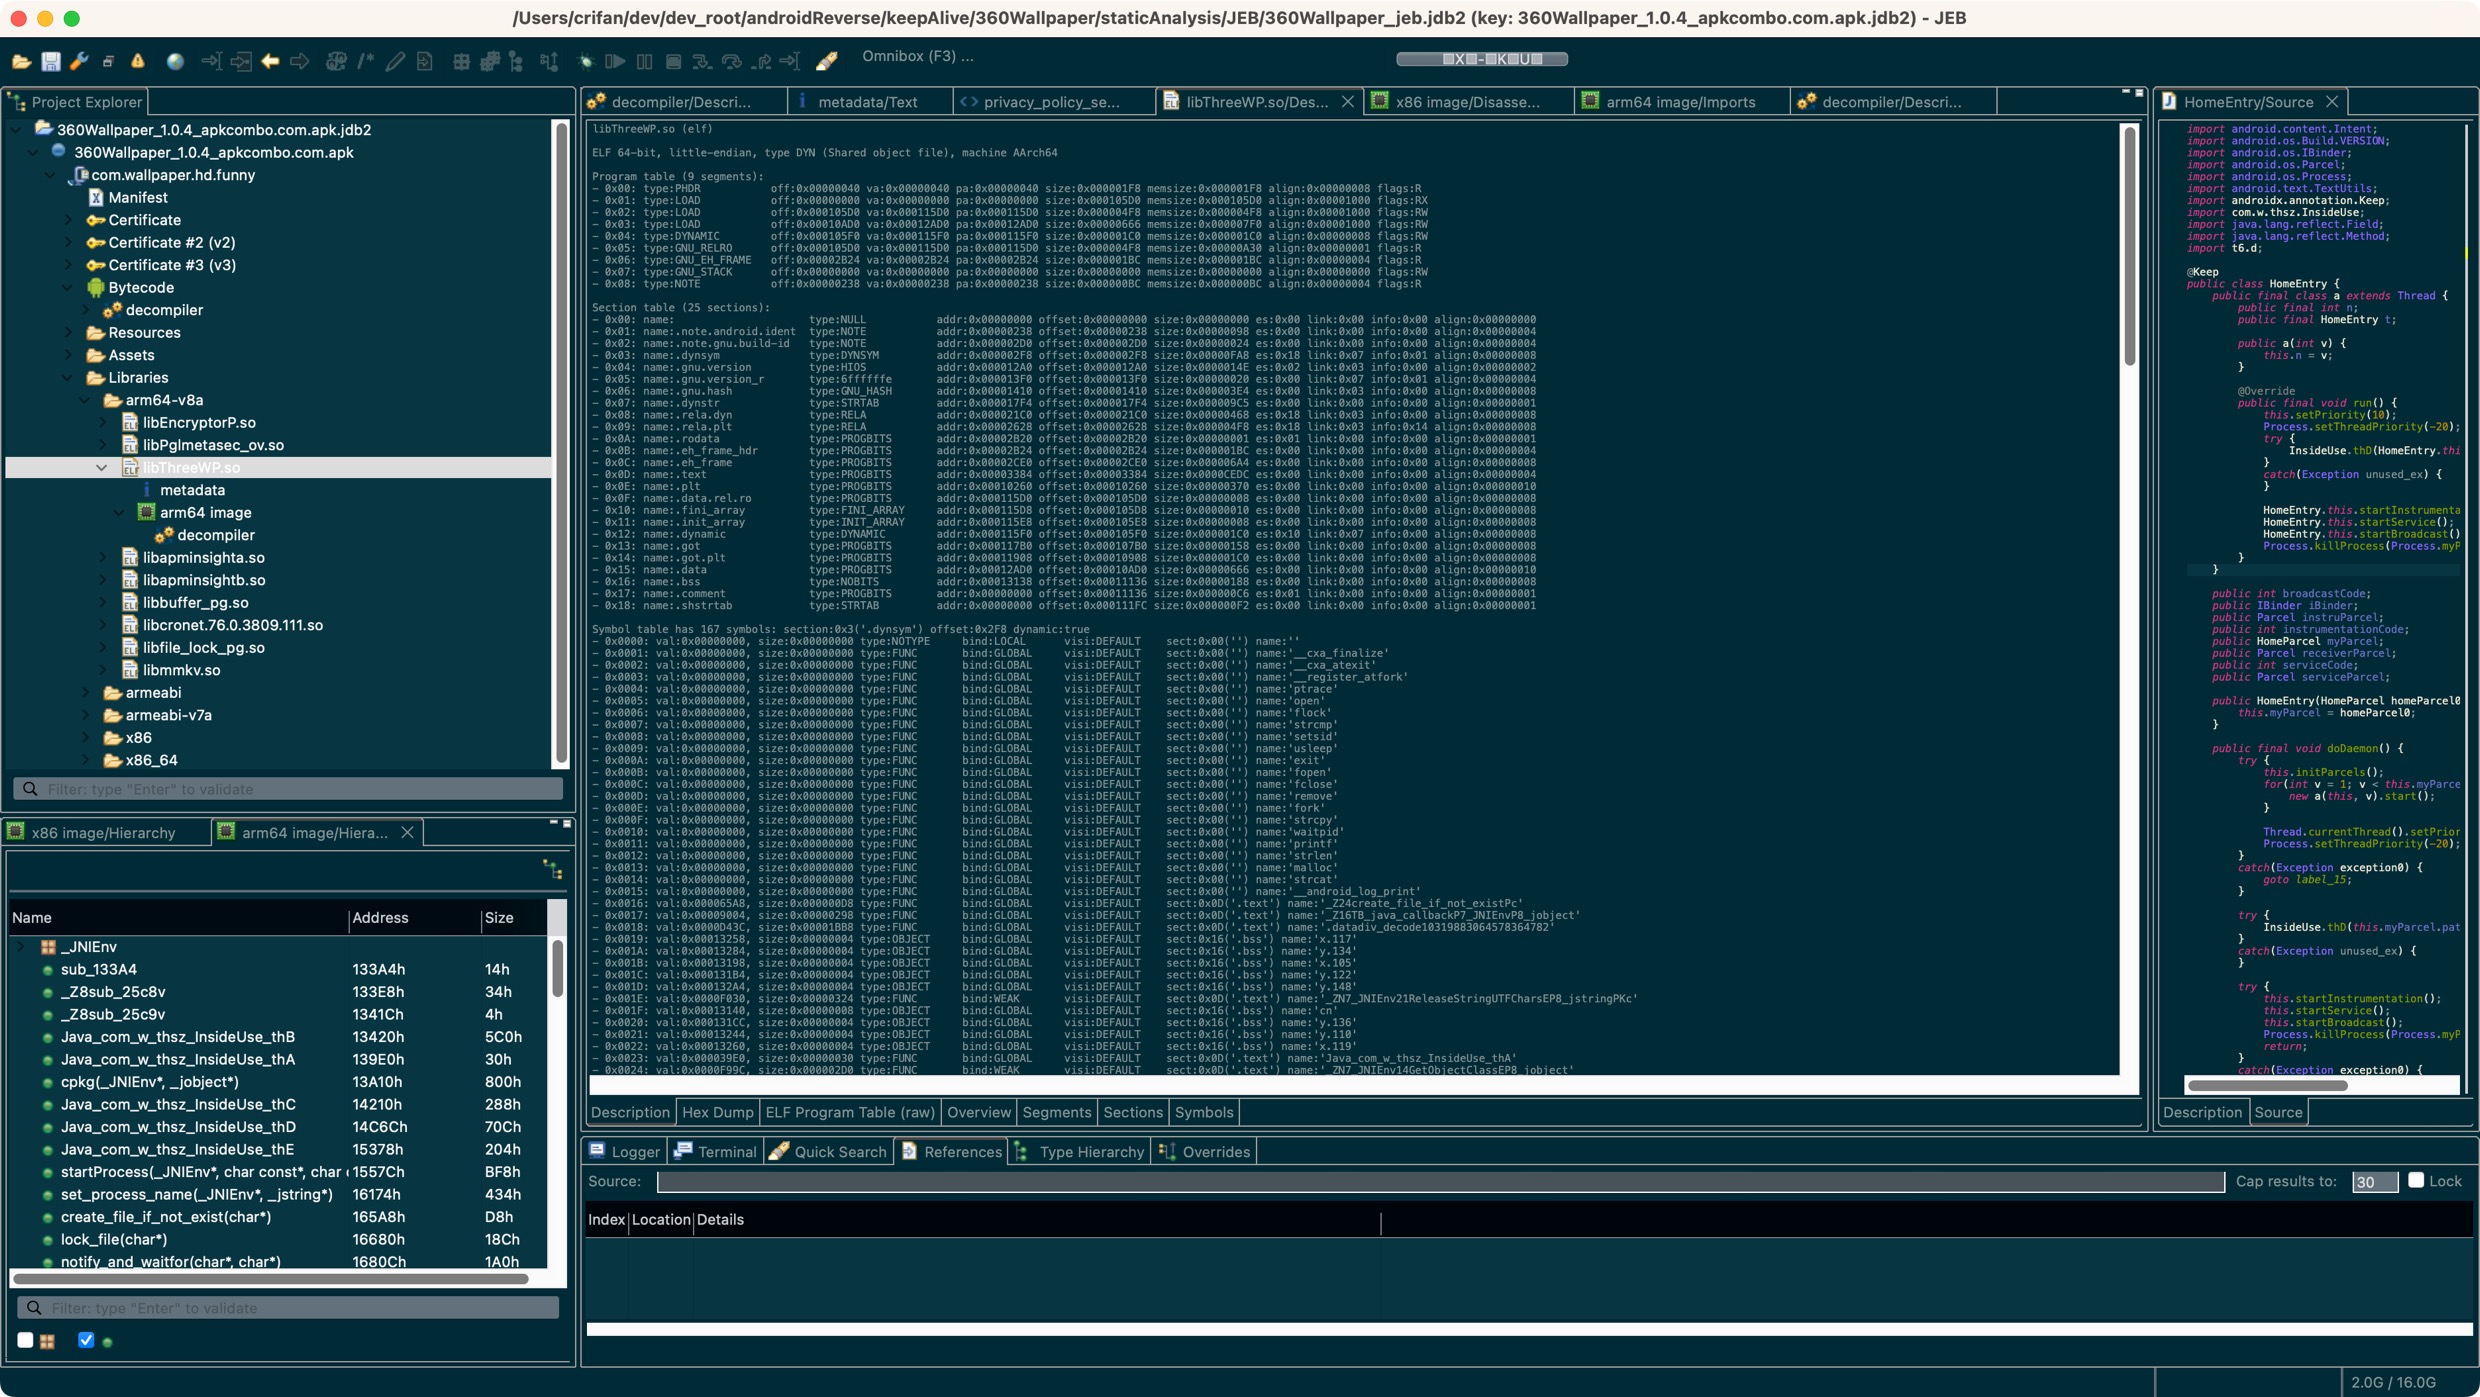This screenshot has width=2480, height=1397.
Task: Click the hierarchy filter input field
Action: [x=288, y=1307]
